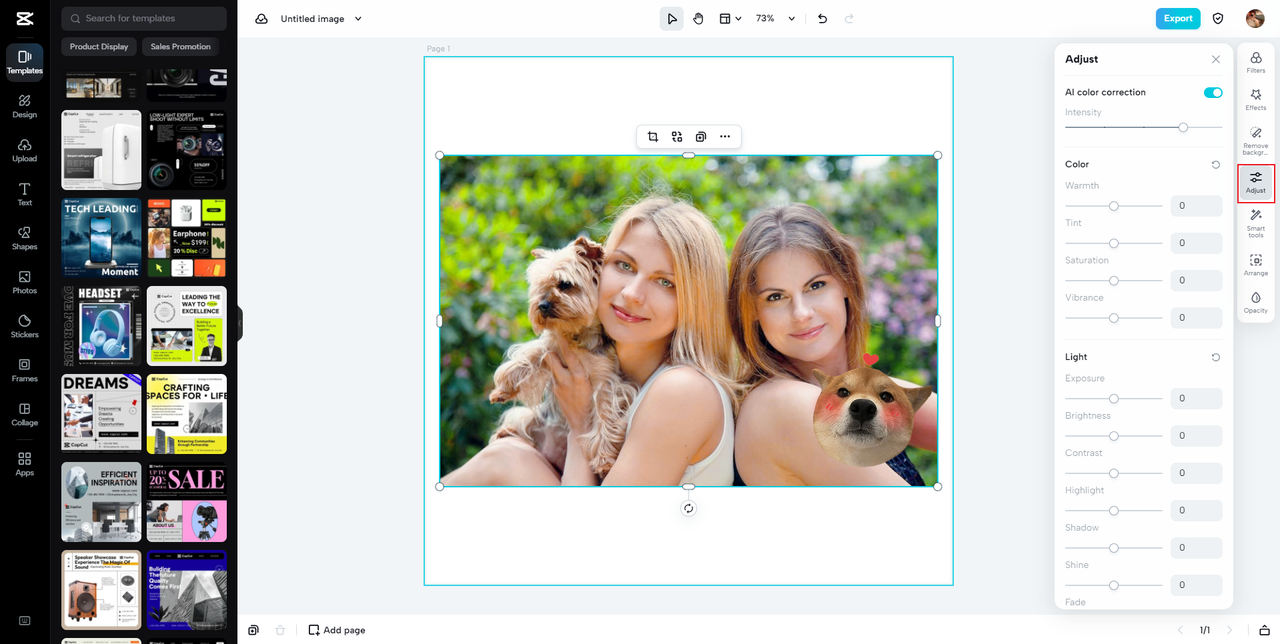Select the pointer selection tool
The image size is (1280, 644).
click(672, 18)
